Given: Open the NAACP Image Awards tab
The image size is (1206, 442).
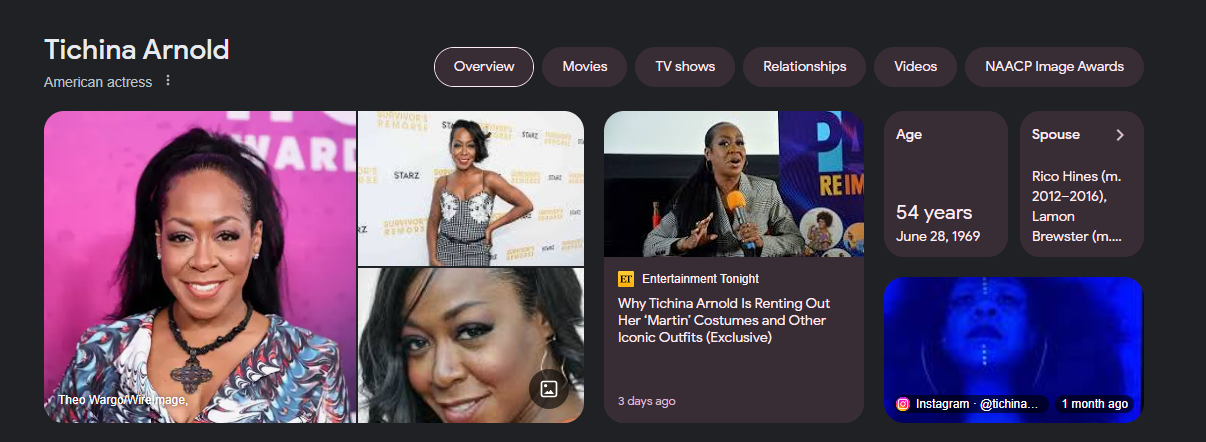Looking at the screenshot, I should [x=1055, y=67].
